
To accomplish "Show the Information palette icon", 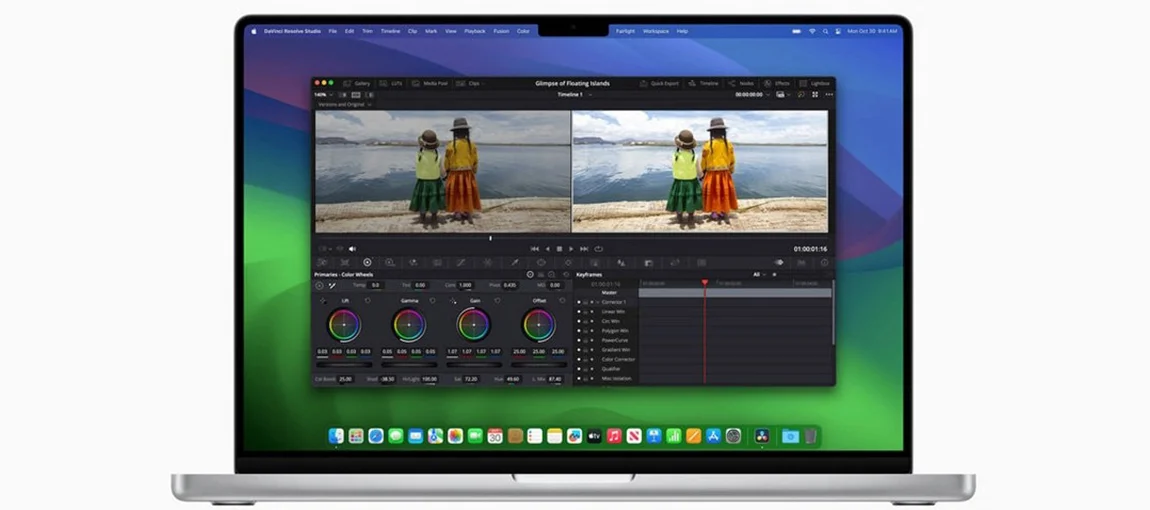I will [x=824, y=262].
